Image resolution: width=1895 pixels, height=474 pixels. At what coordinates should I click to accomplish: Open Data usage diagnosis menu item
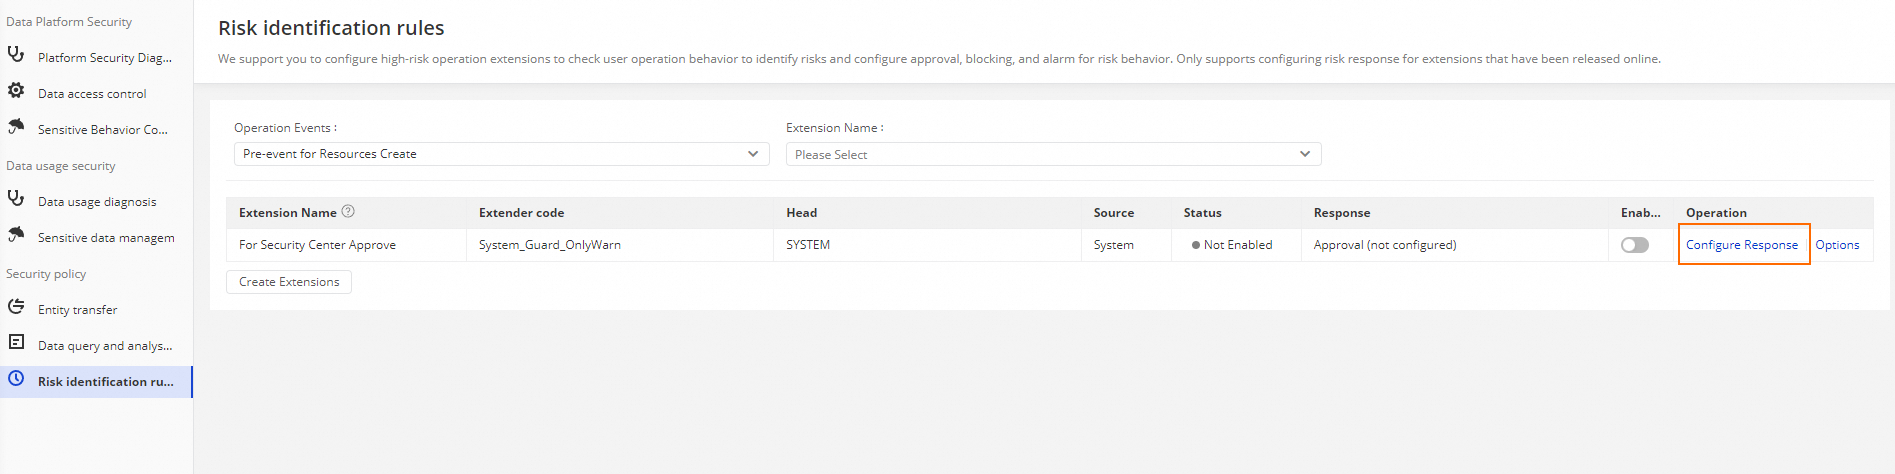pos(97,202)
